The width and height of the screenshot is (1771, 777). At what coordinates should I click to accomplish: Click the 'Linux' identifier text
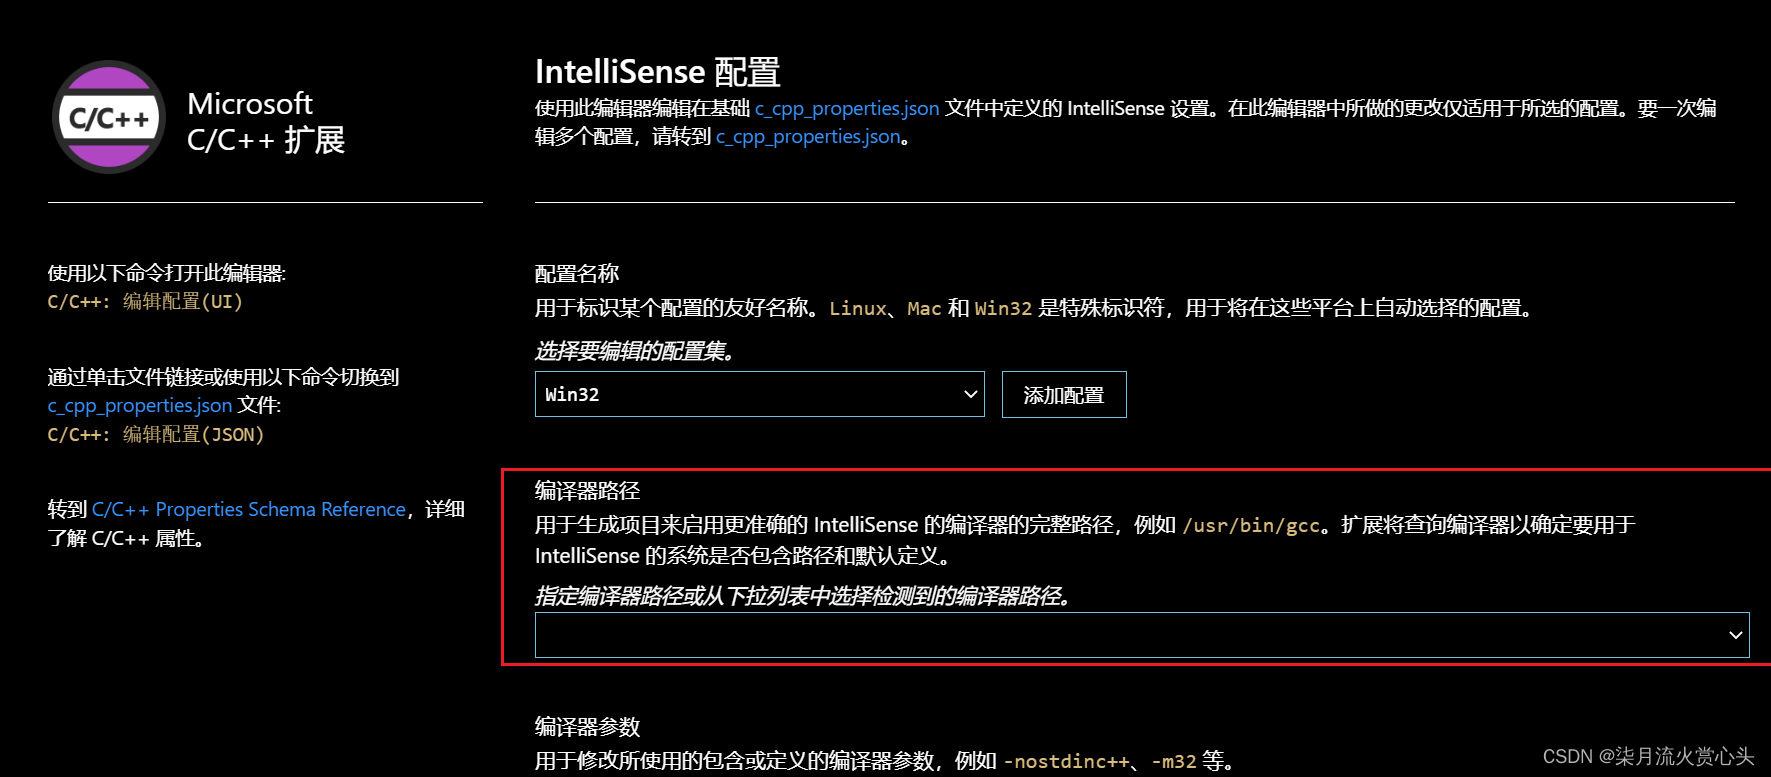tap(858, 308)
